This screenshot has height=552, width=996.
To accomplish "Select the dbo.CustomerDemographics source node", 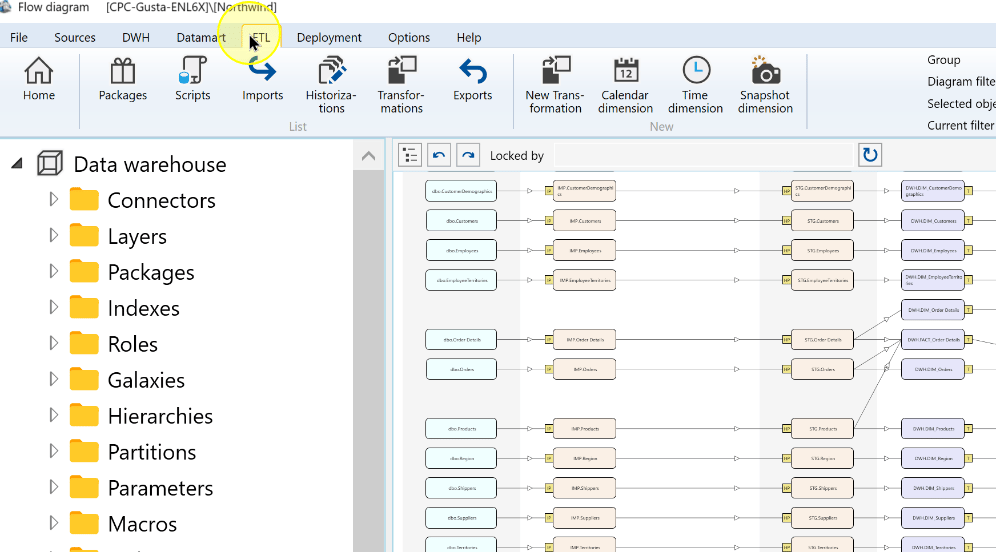I will (461, 191).
